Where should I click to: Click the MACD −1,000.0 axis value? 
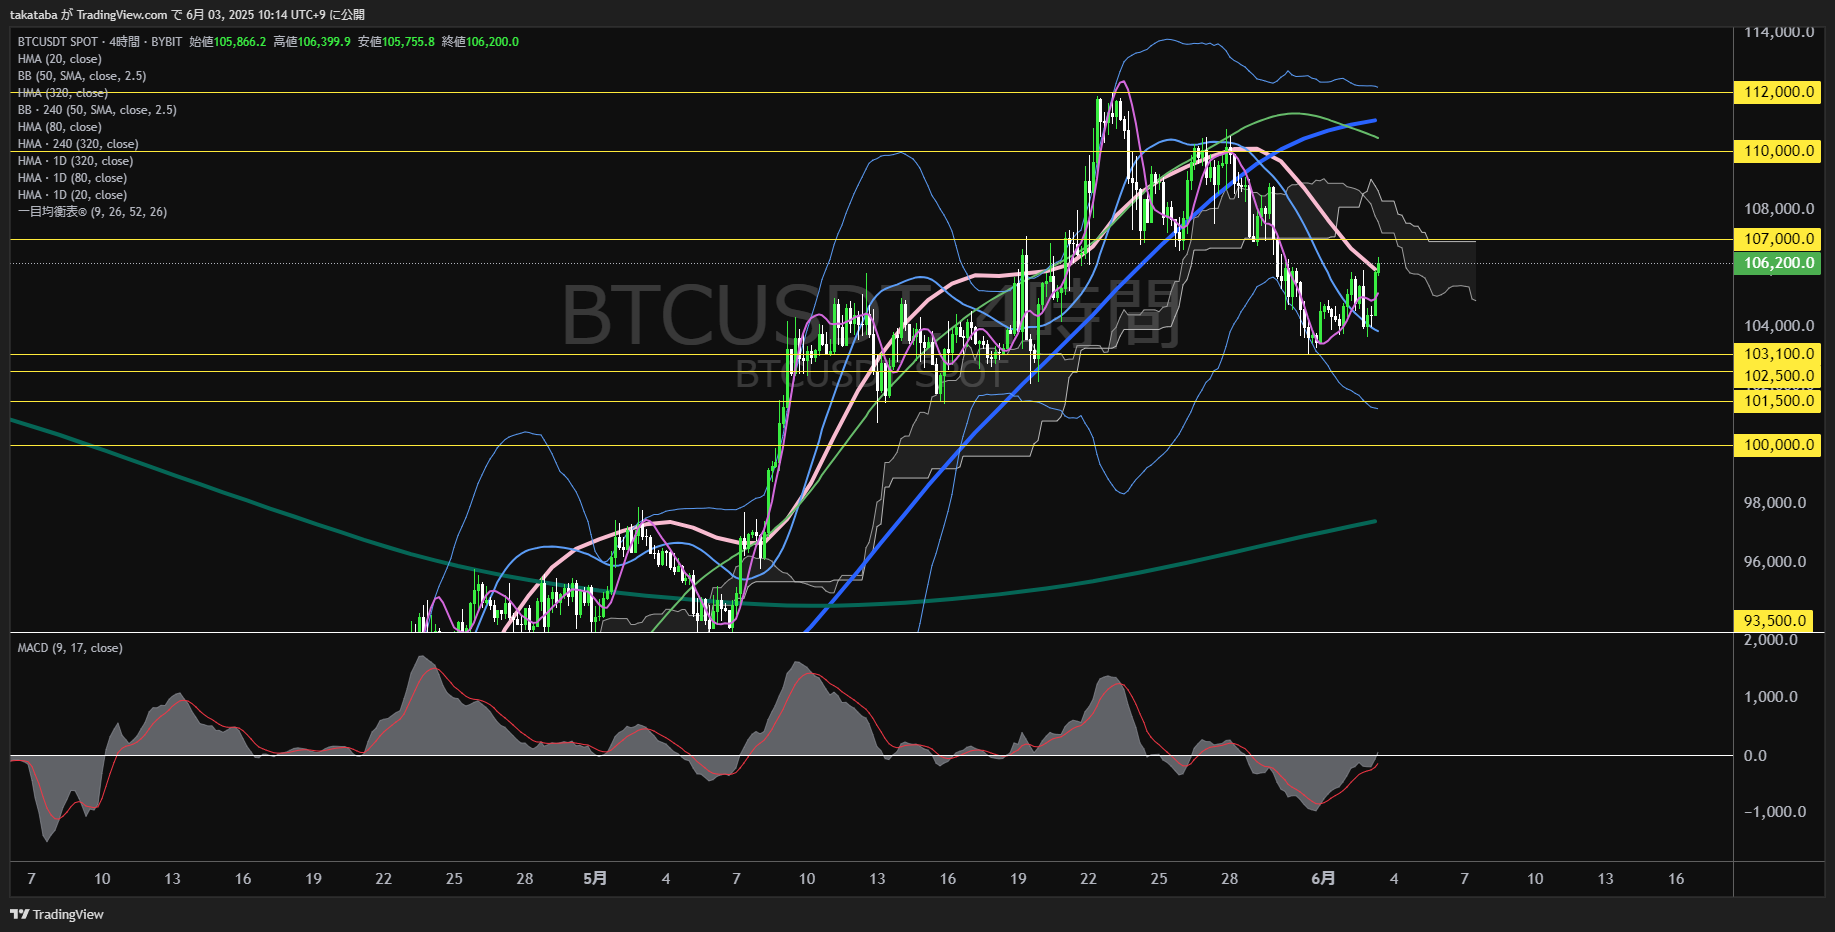(x=1775, y=812)
